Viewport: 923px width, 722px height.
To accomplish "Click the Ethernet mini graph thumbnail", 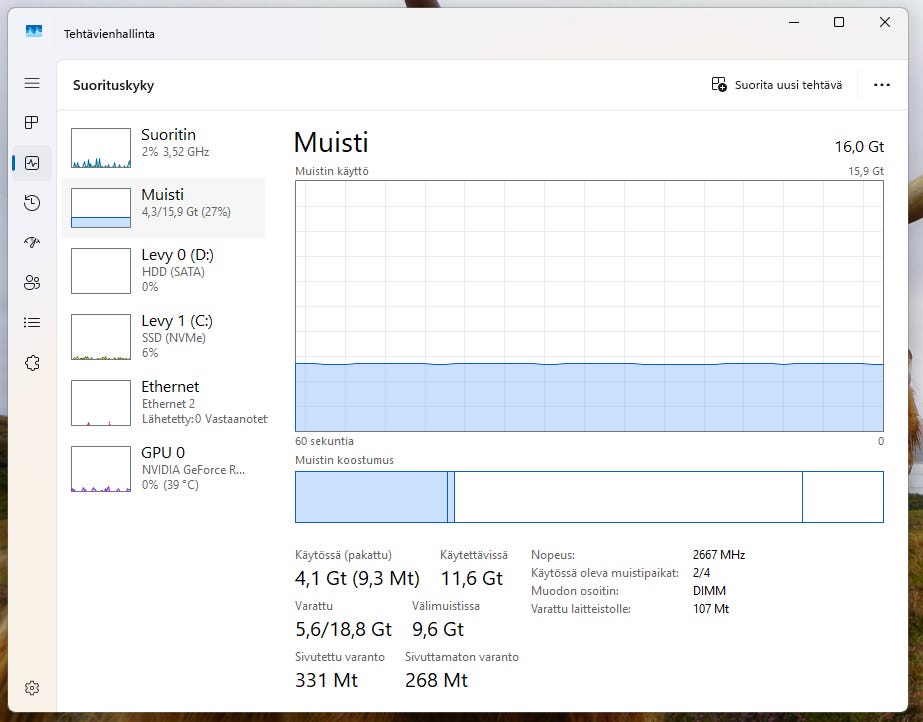I will point(101,402).
